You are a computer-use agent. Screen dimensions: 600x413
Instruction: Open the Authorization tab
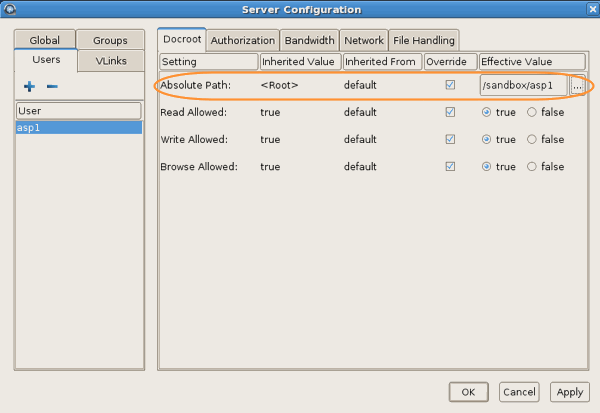coord(243,40)
